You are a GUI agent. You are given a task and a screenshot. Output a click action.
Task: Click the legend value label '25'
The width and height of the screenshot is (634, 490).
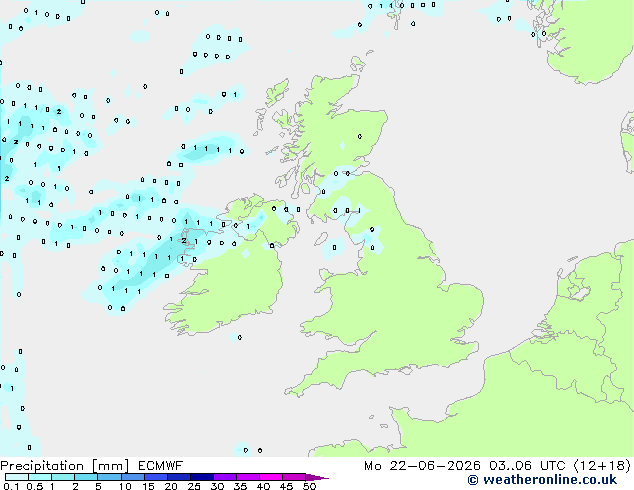click(194, 486)
